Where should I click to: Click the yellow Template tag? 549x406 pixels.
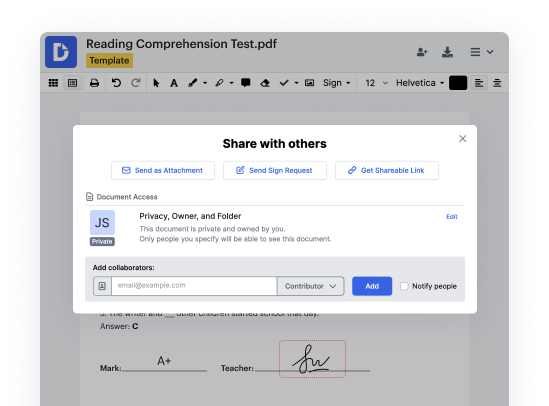109,61
